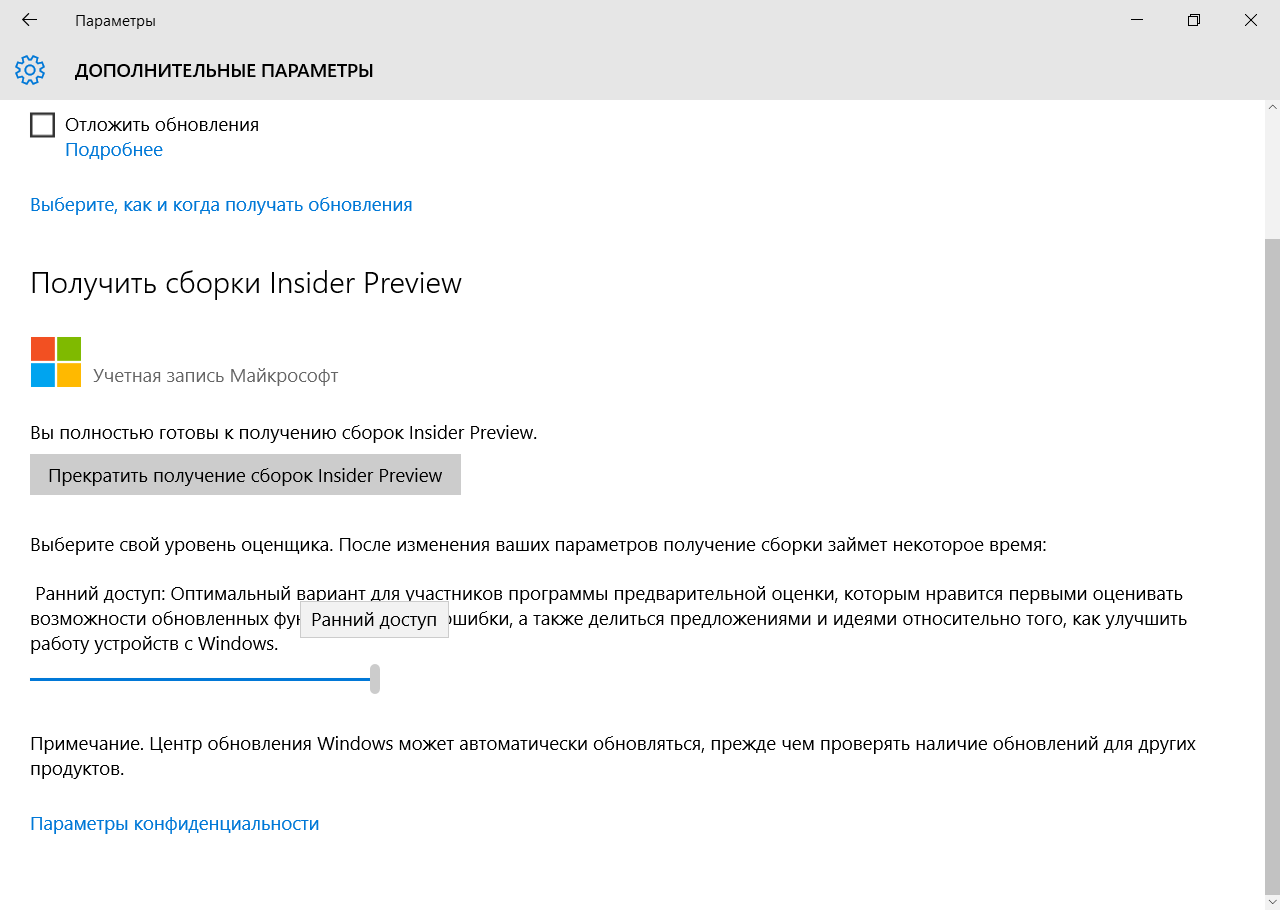Minimize the Параметры window
This screenshot has width=1280, height=910.
click(1137, 20)
